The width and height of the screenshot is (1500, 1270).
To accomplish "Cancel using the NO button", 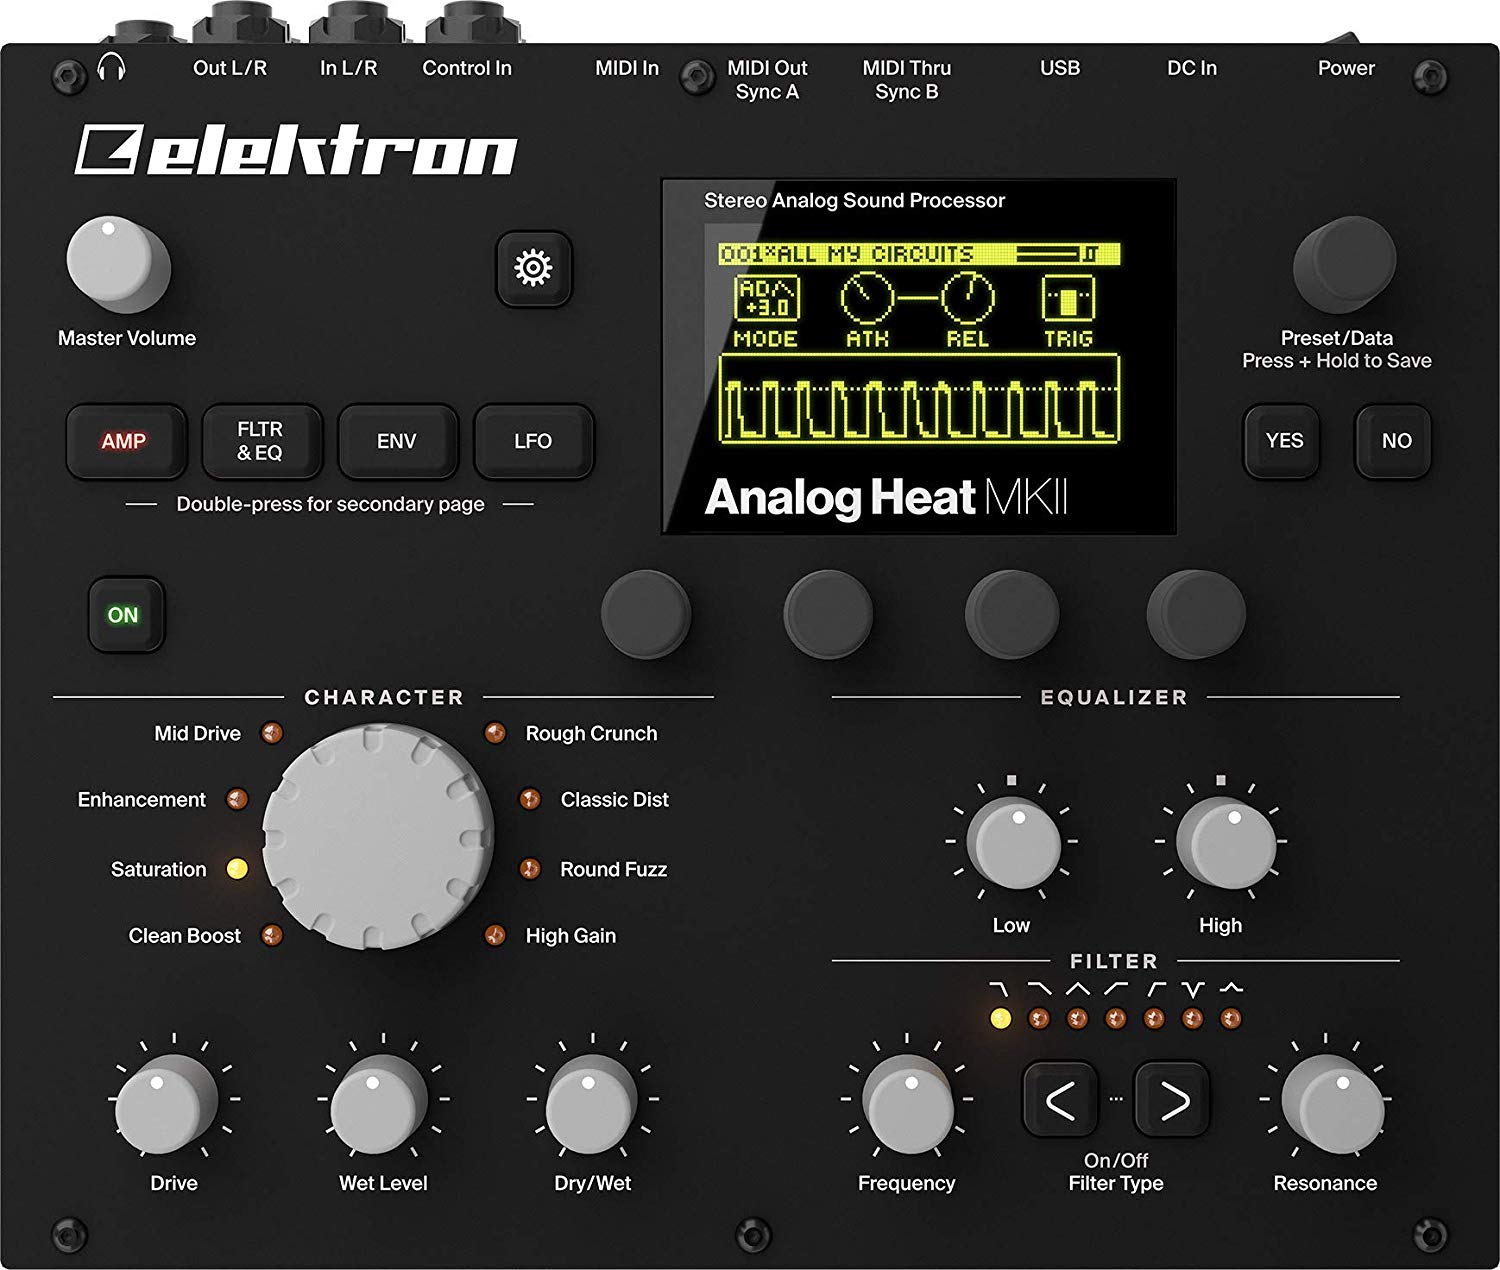I will pos(1393,441).
